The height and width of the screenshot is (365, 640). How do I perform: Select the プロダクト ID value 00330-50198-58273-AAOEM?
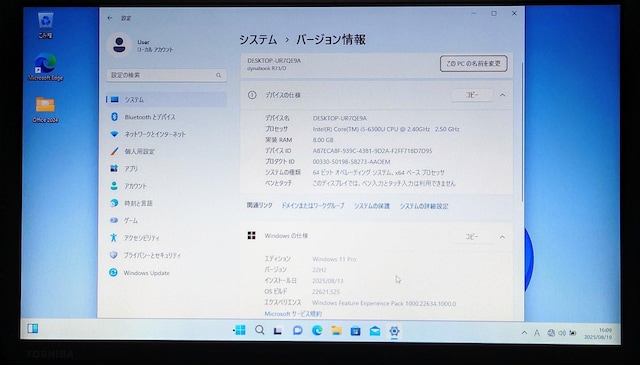pyautogui.click(x=351, y=162)
